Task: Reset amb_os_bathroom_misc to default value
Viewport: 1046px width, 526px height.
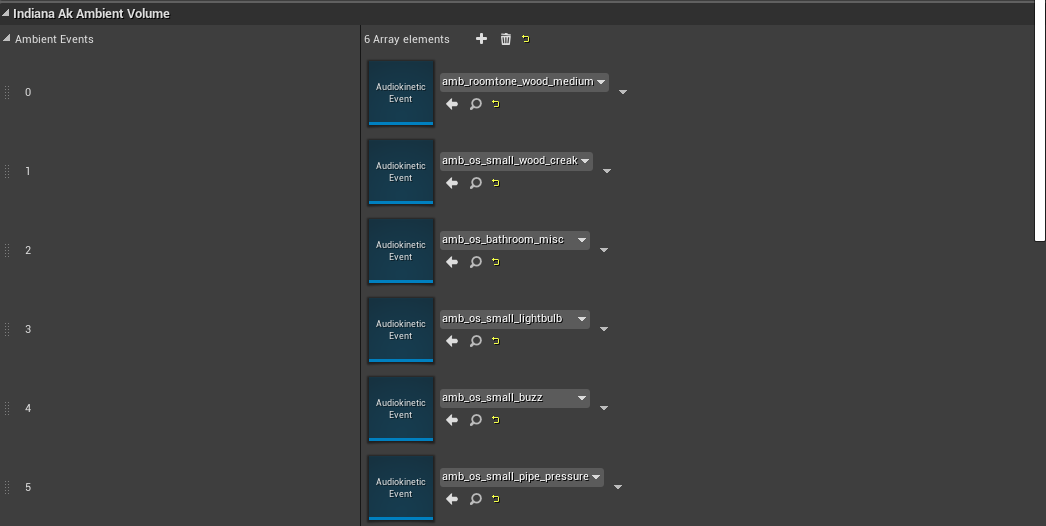Action: coord(496,262)
